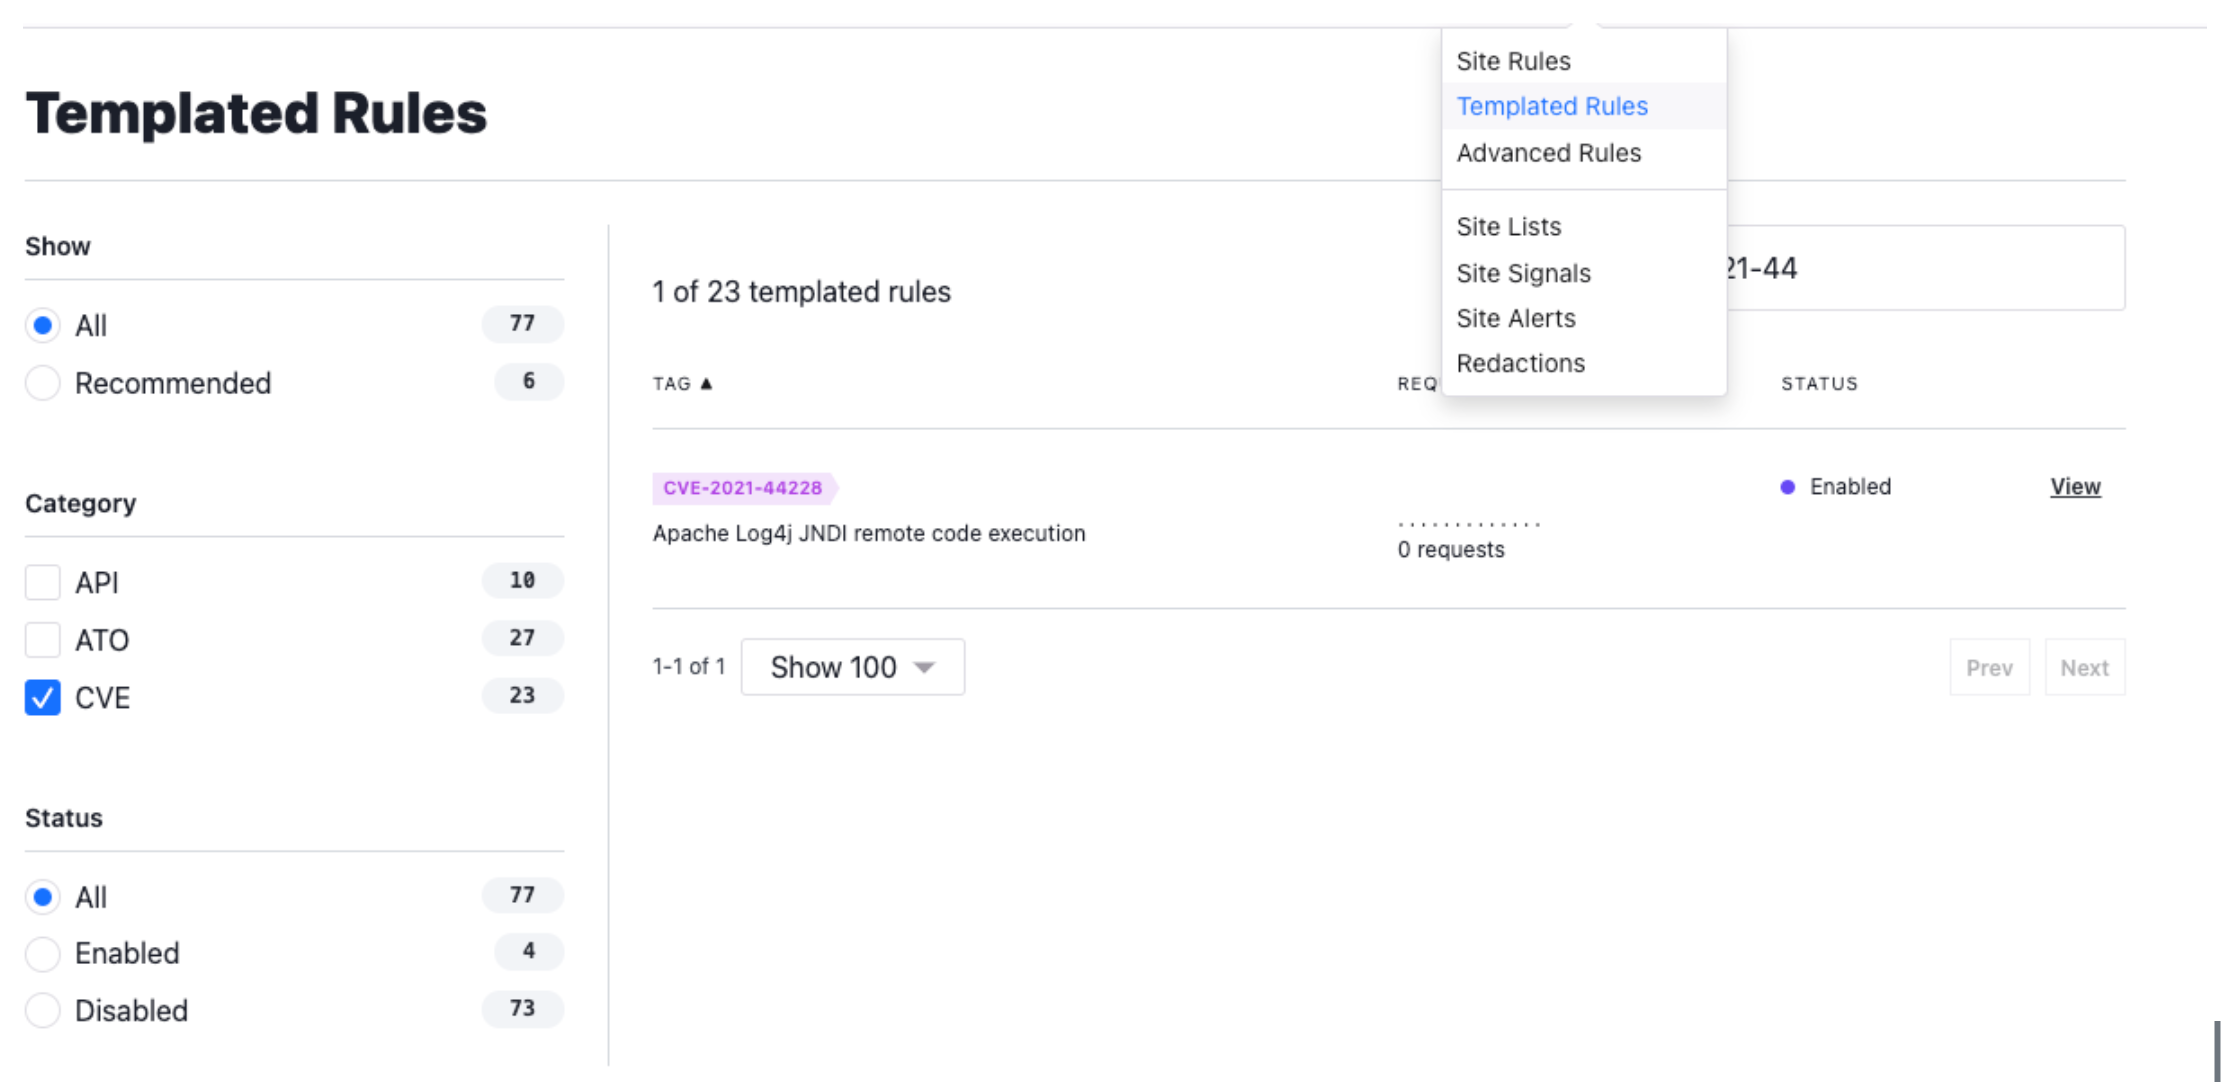Select the Recommended show filter
The width and height of the screenshot is (2222, 1082).
pos(43,383)
